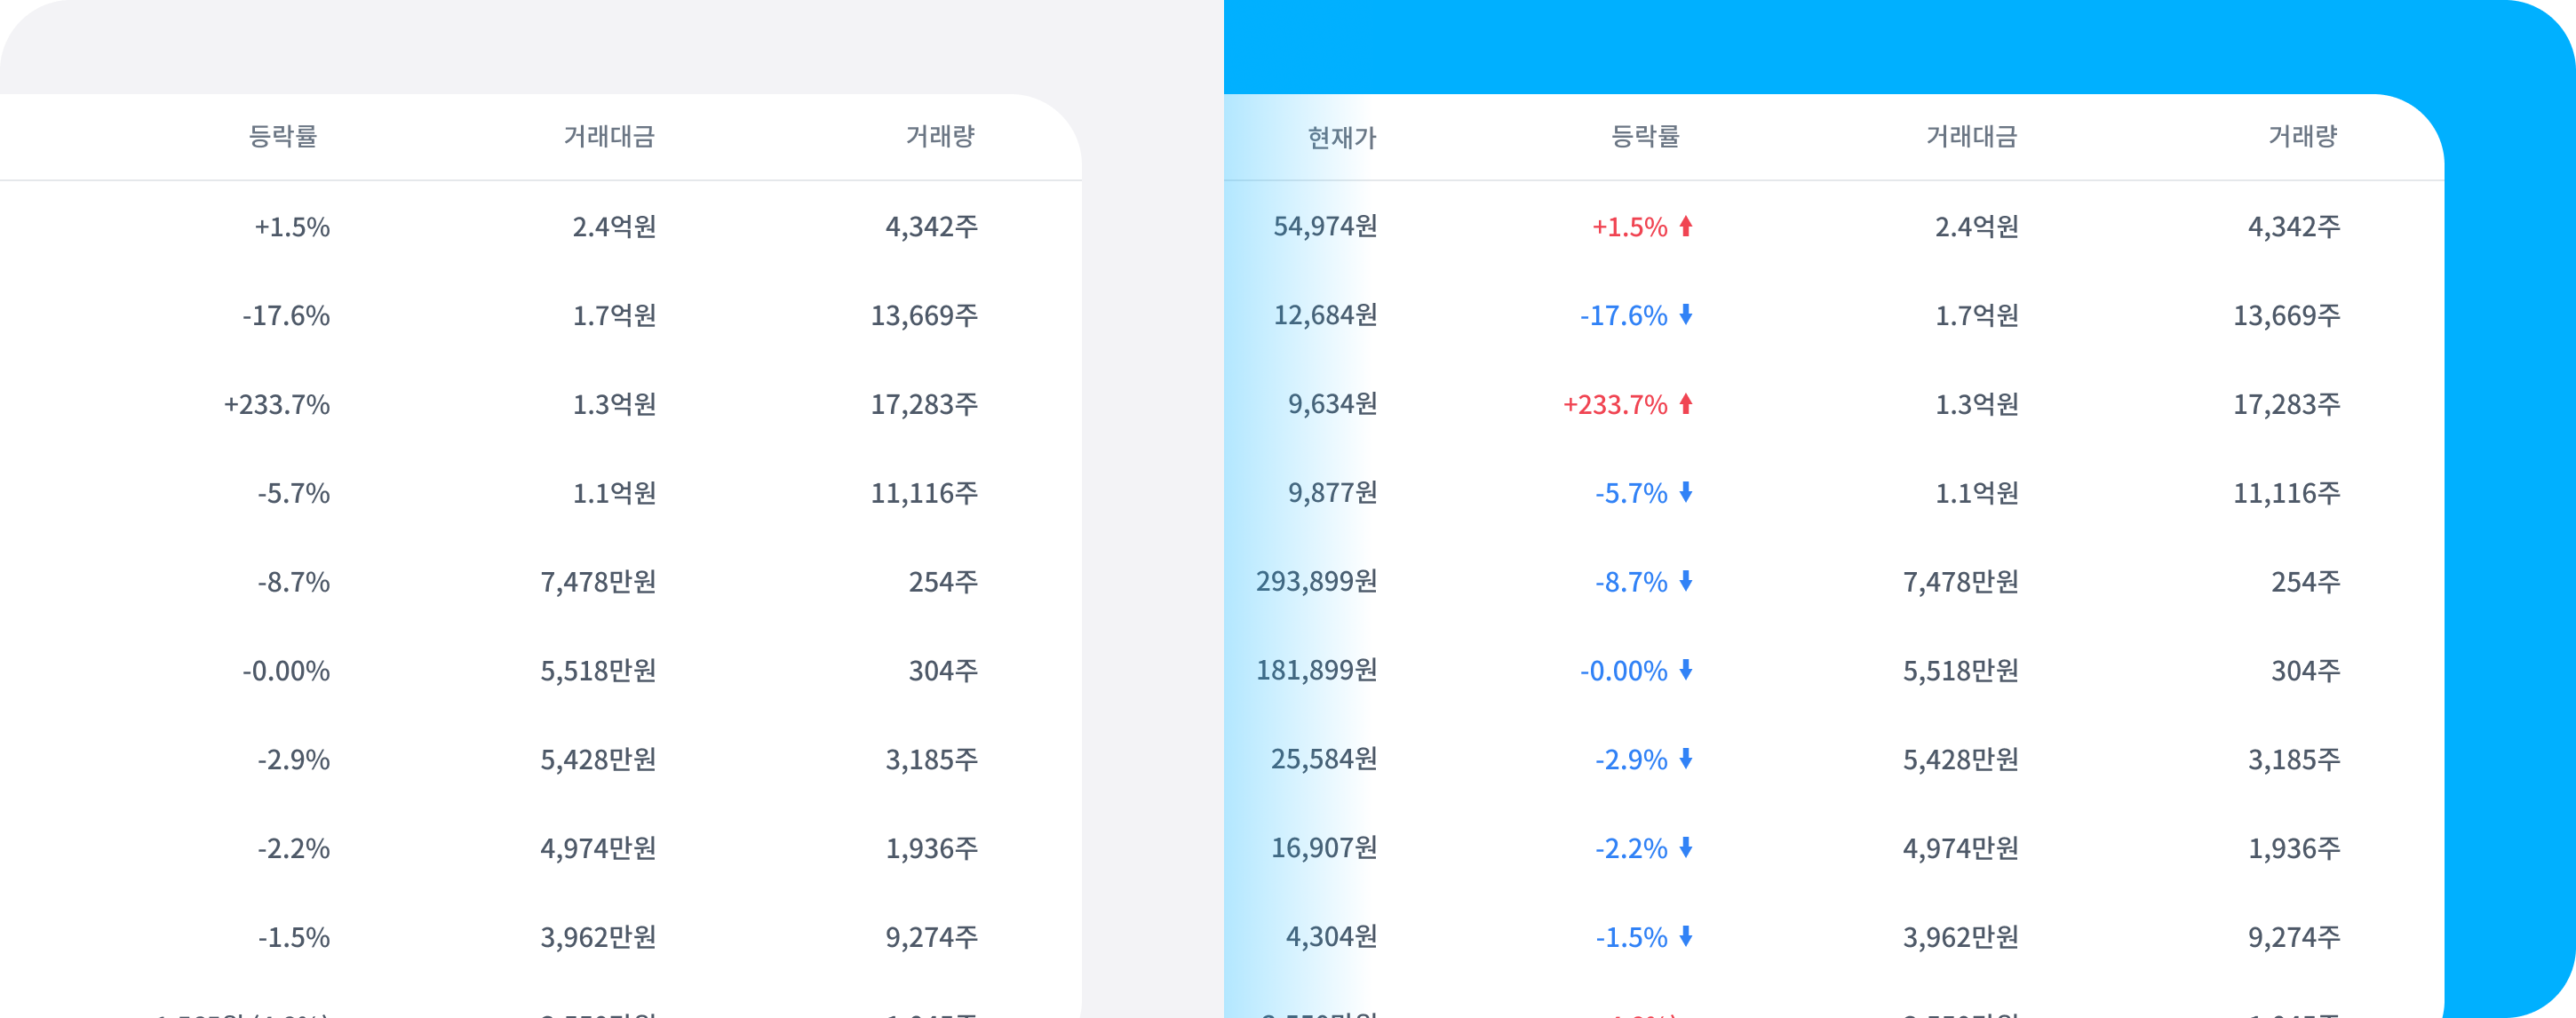
Task: Sort by 거래량 header in left table
Action: point(940,136)
